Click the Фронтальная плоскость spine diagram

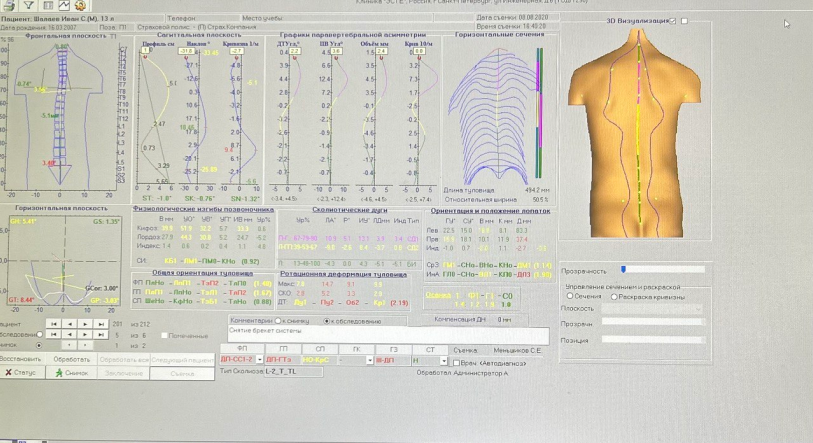[62, 115]
